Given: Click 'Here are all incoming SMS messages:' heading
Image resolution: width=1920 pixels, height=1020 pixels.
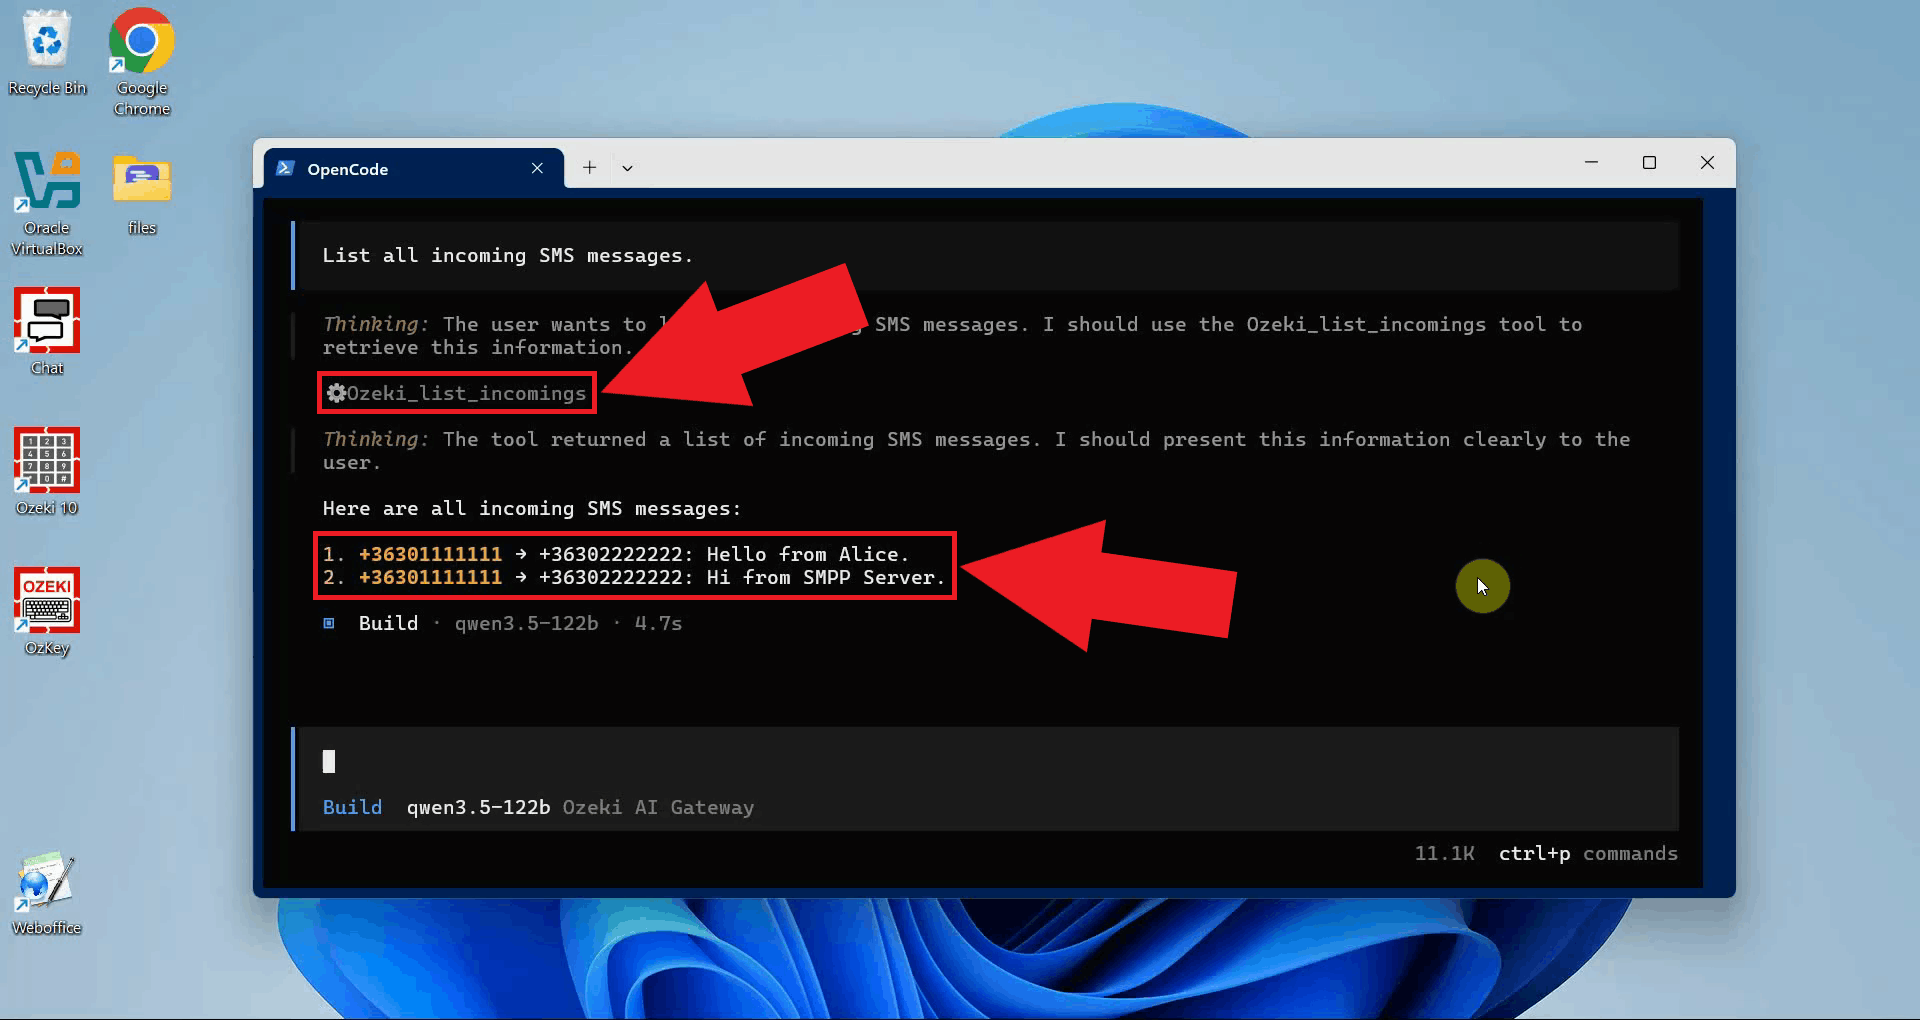Looking at the screenshot, I should [532, 508].
